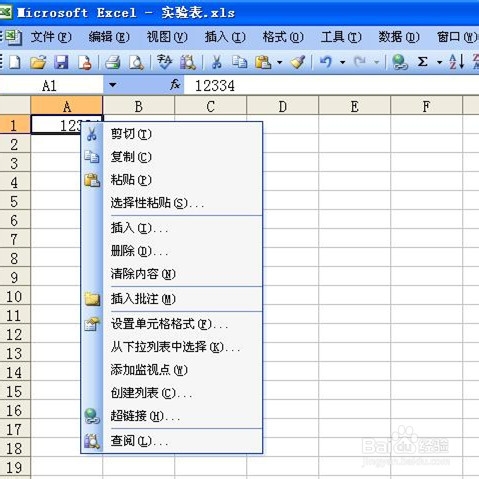The height and width of the screenshot is (479, 479).
Task: Open the 工具(T) menu
Action: click(341, 37)
